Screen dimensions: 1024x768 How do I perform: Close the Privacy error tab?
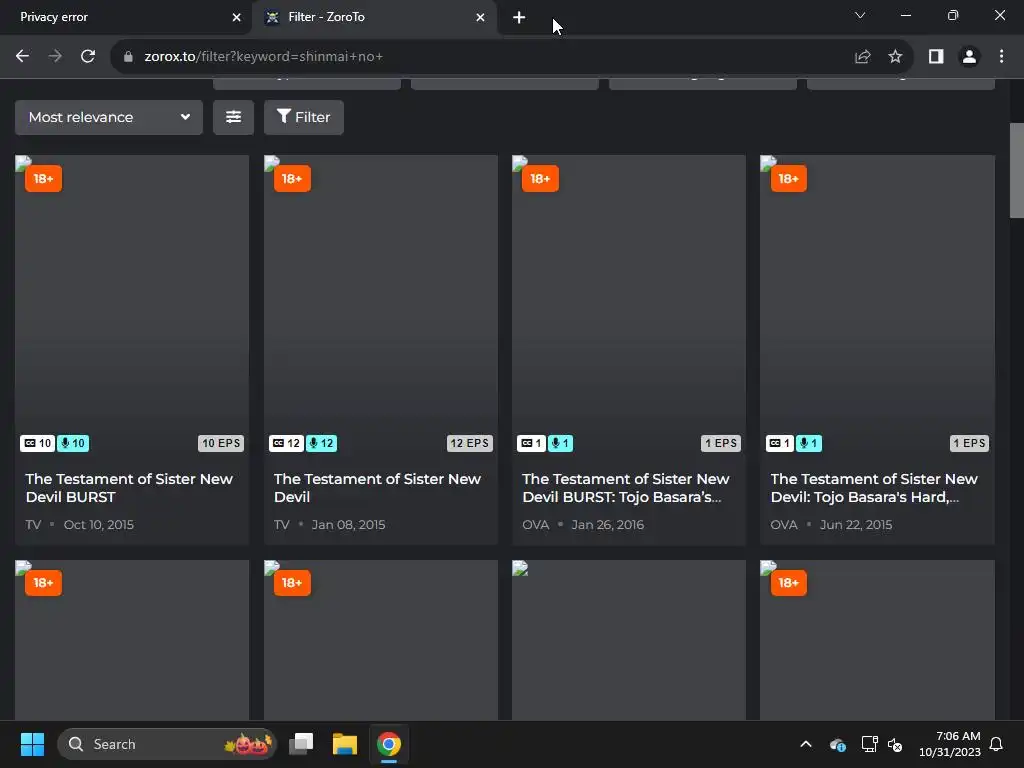click(x=236, y=18)
